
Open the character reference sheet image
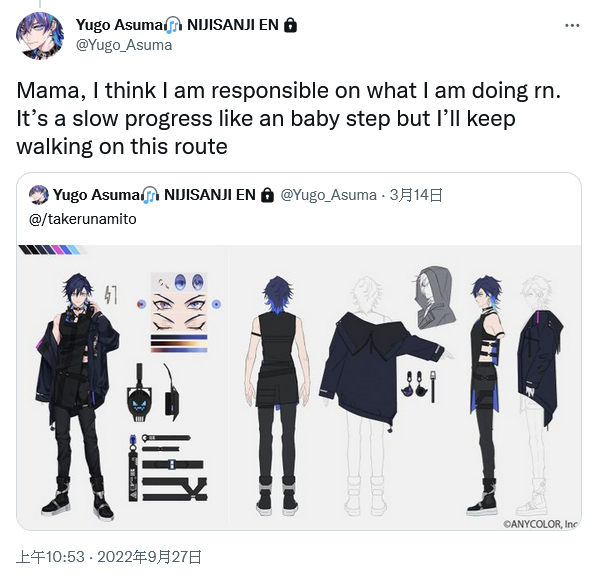tap(299, 387)
